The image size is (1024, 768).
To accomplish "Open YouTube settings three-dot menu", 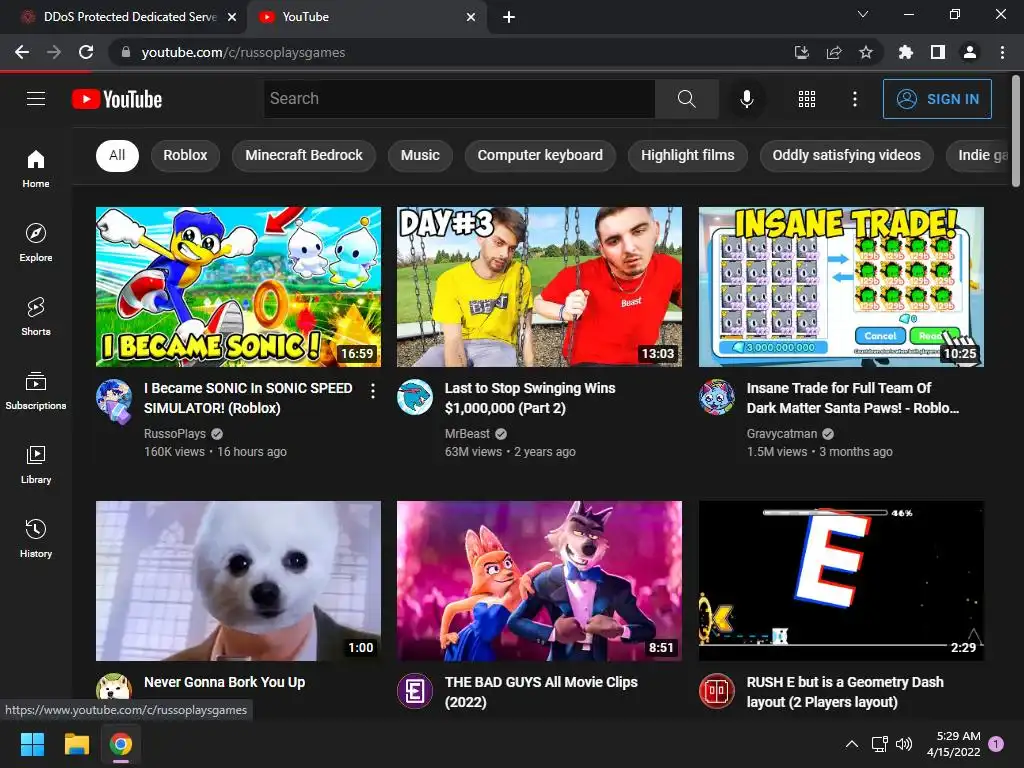I will [854, 99].
